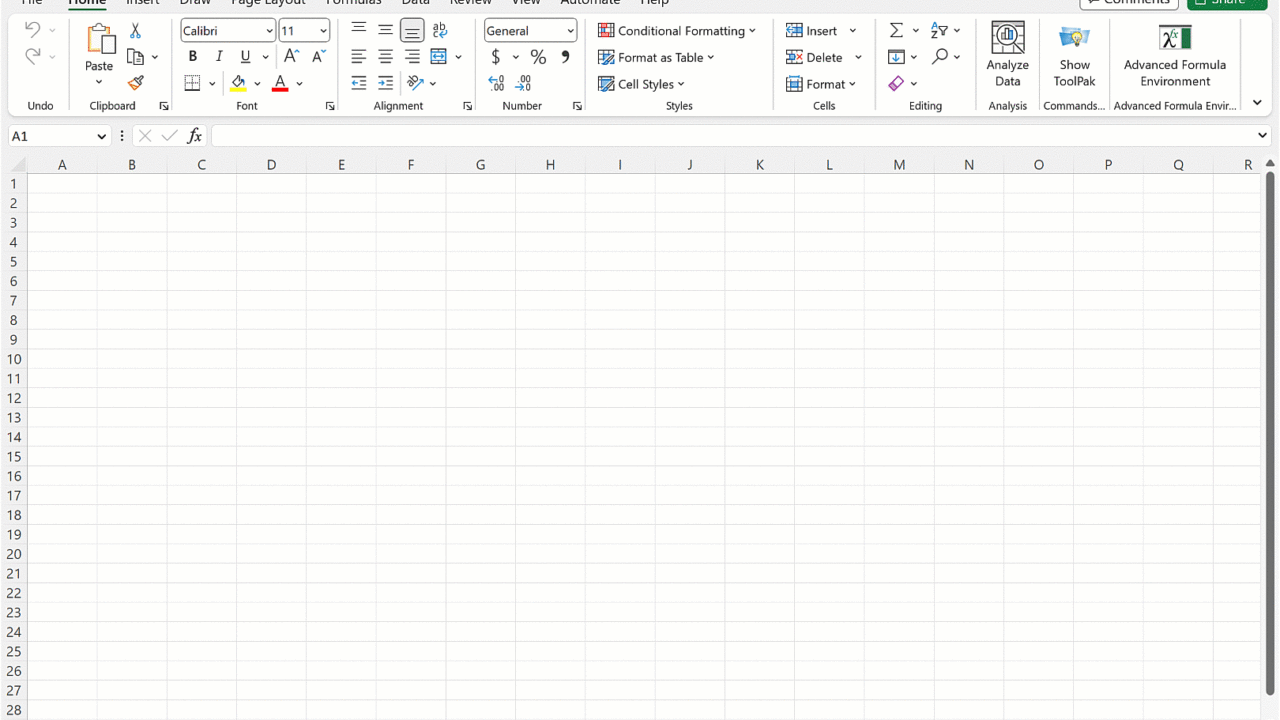Click the Percent Style icon
The width and height of the screenshot is (1280, 720).
coord(538,57)
